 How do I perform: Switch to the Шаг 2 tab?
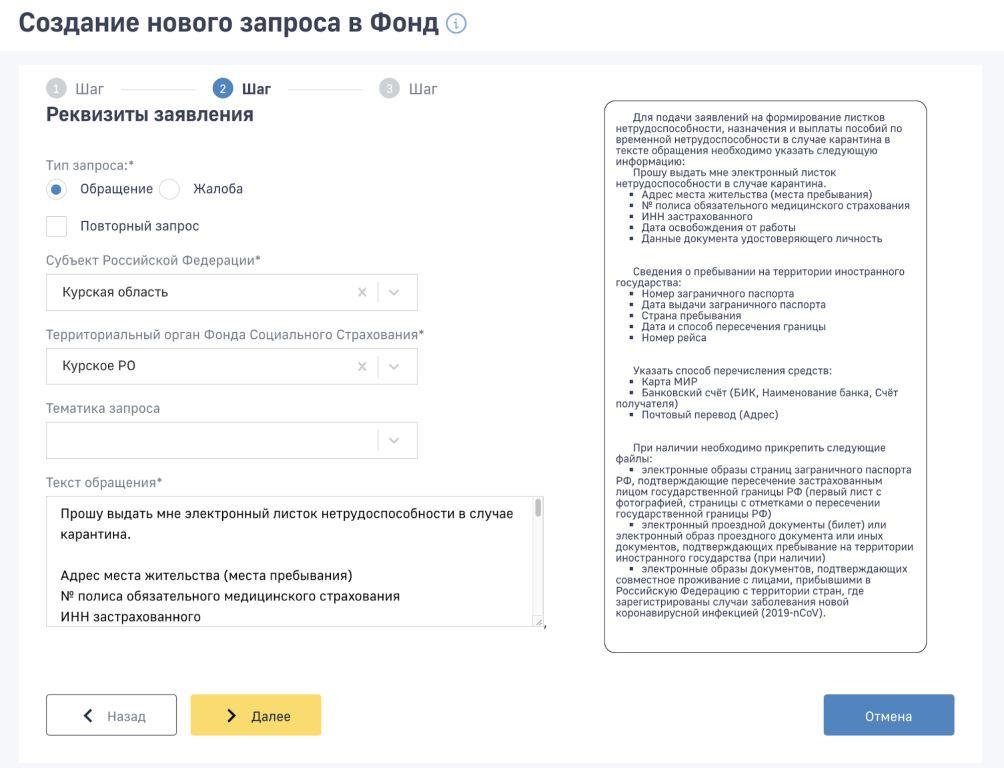258,89
